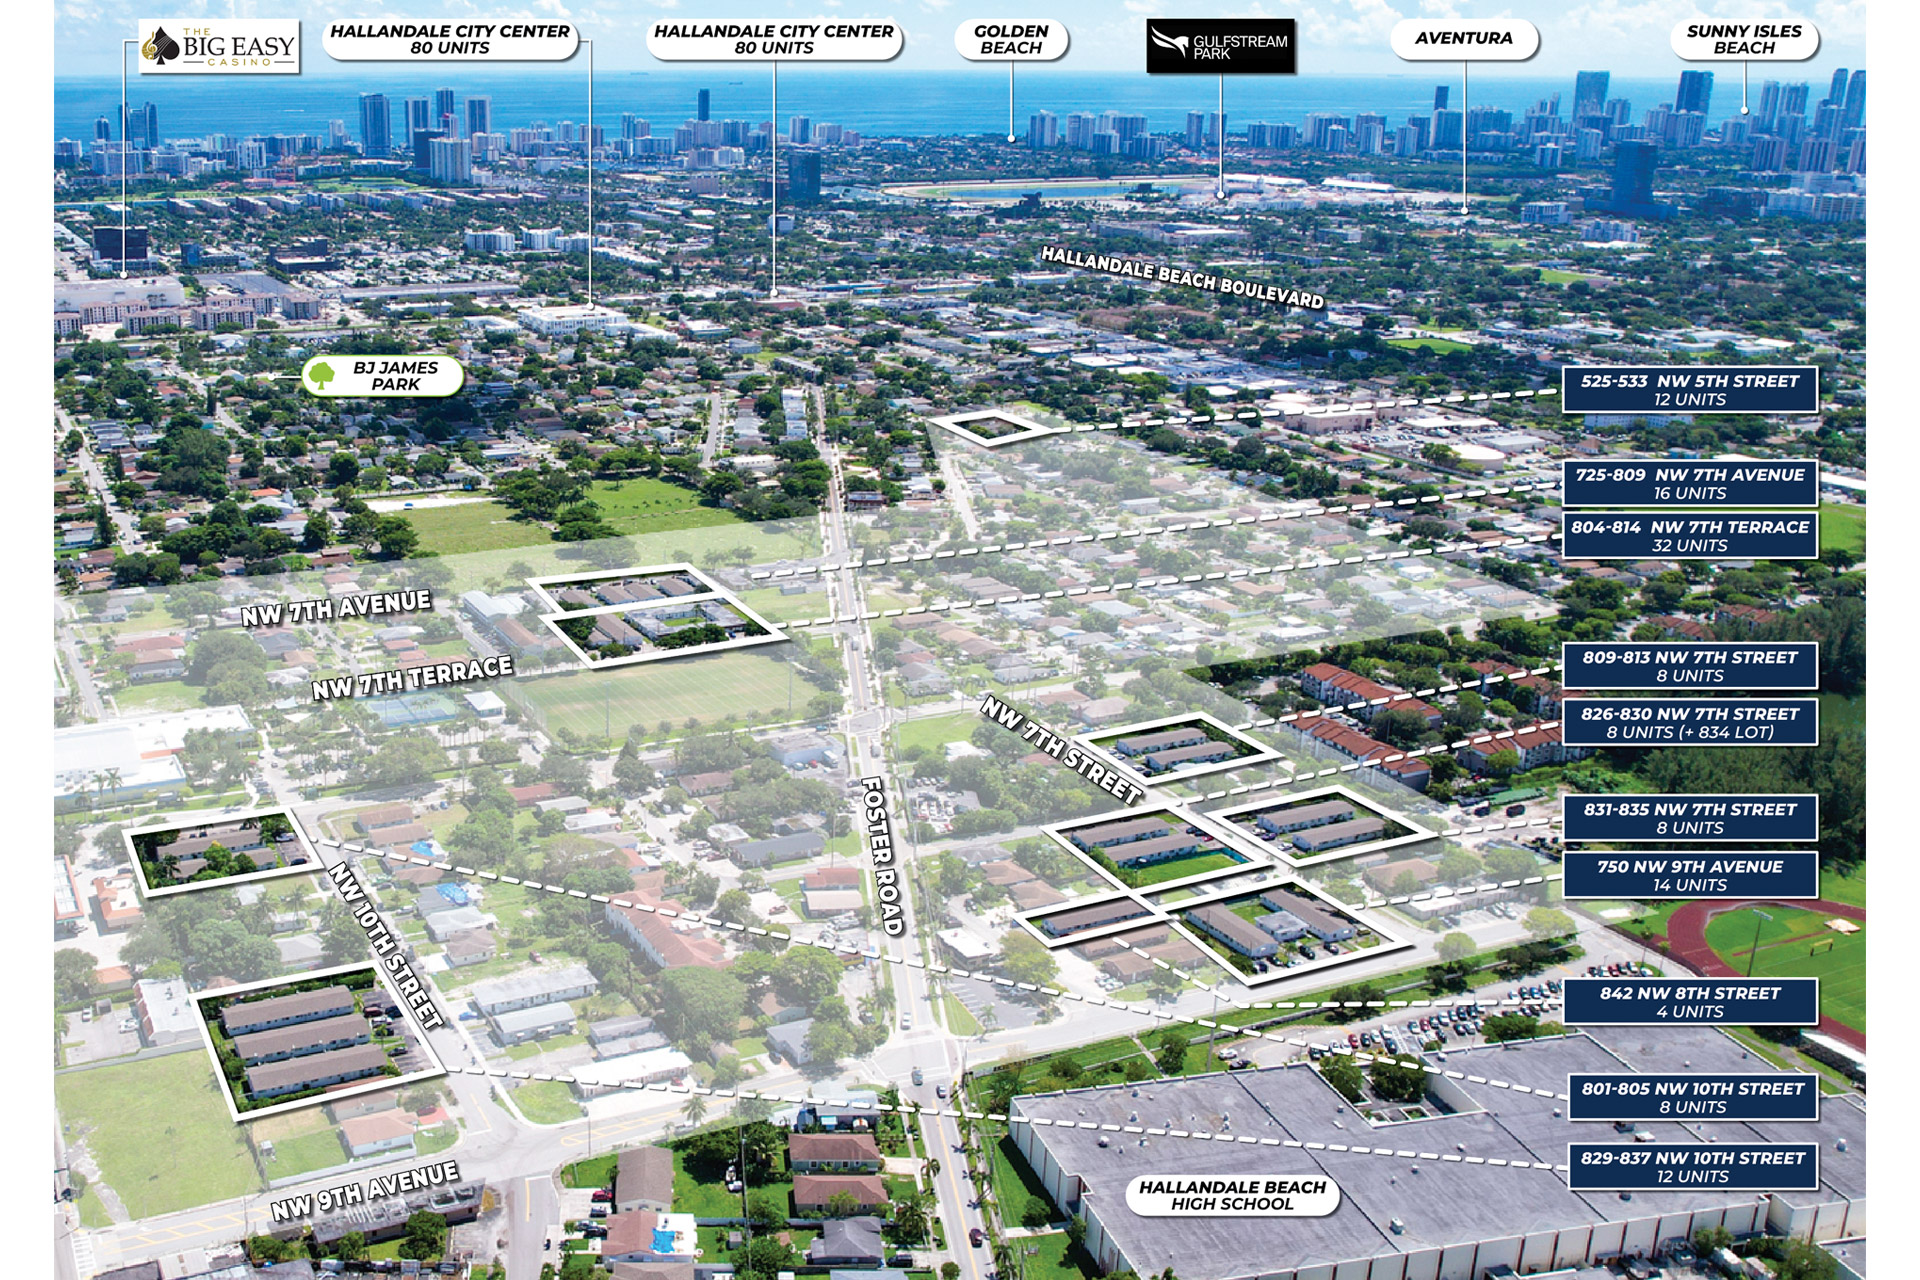Click the Gulfstream Park logo
This screenshot has width=1920, height=1280.
(1220, 46)
